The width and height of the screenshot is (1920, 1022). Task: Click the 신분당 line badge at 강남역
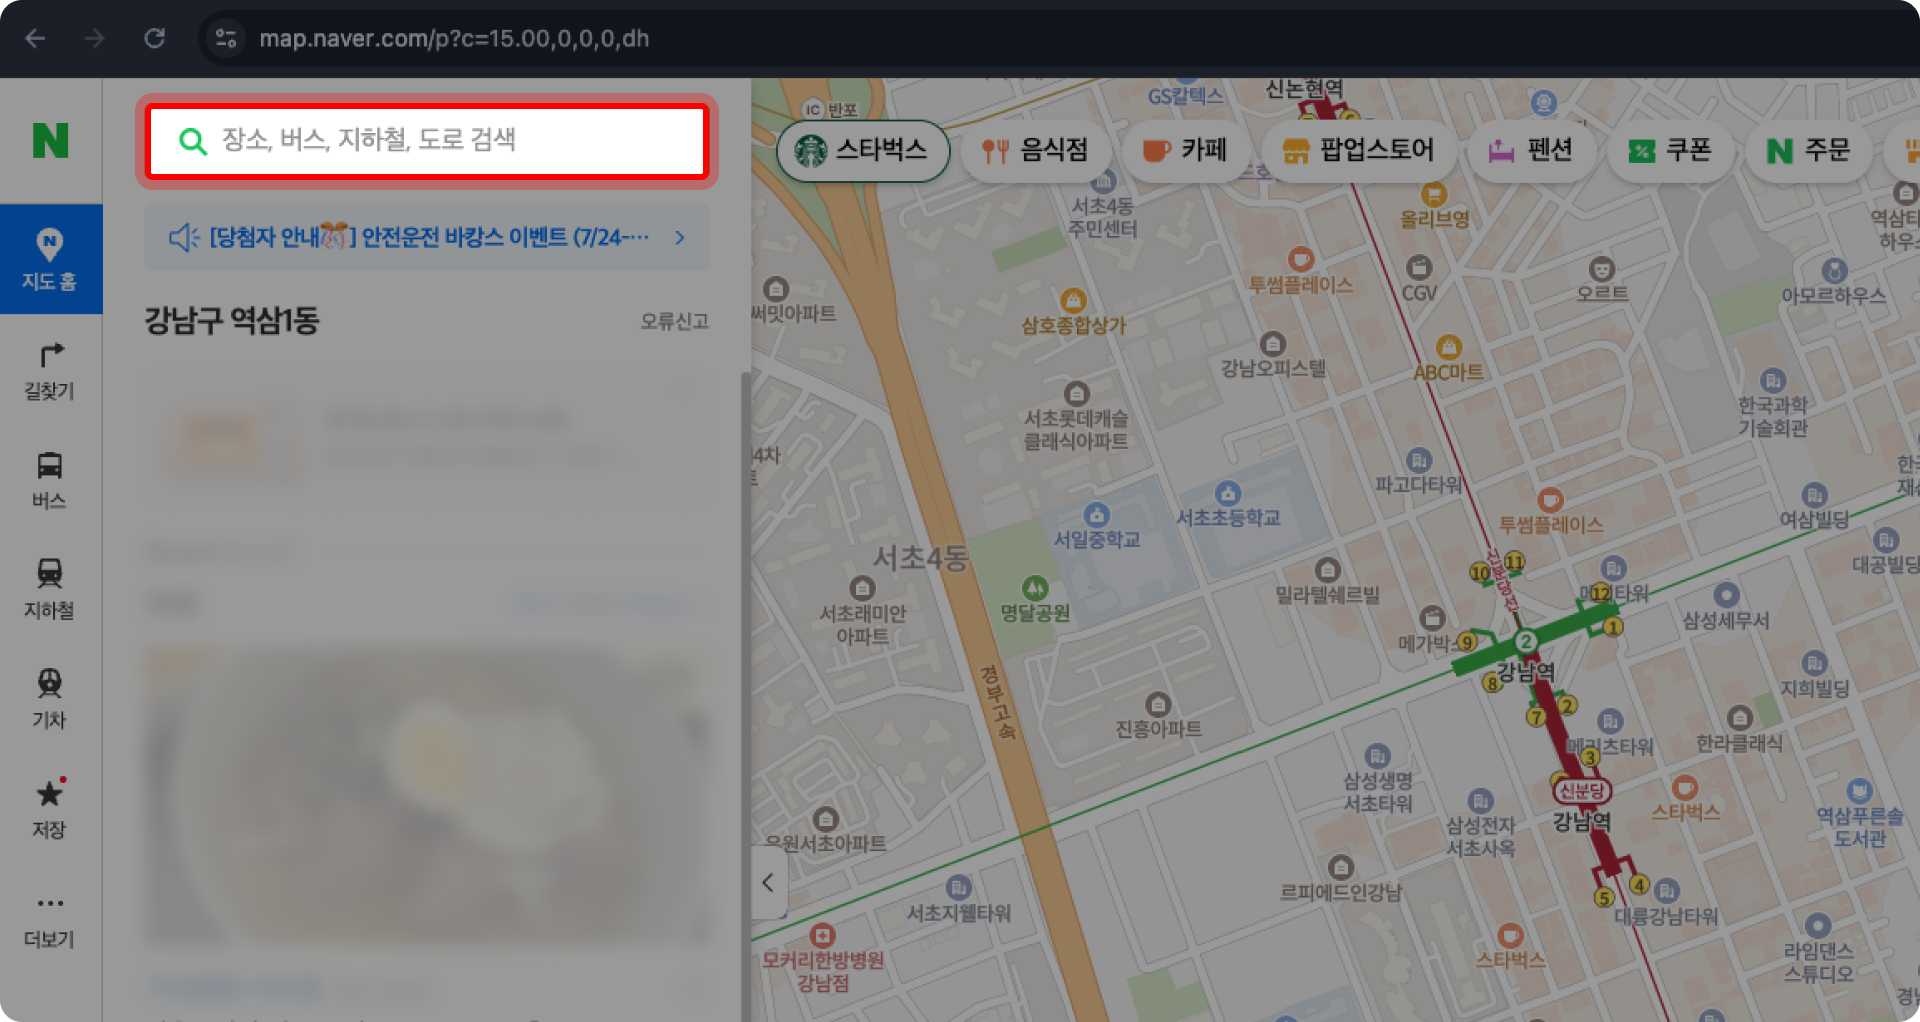[1582, 791]
